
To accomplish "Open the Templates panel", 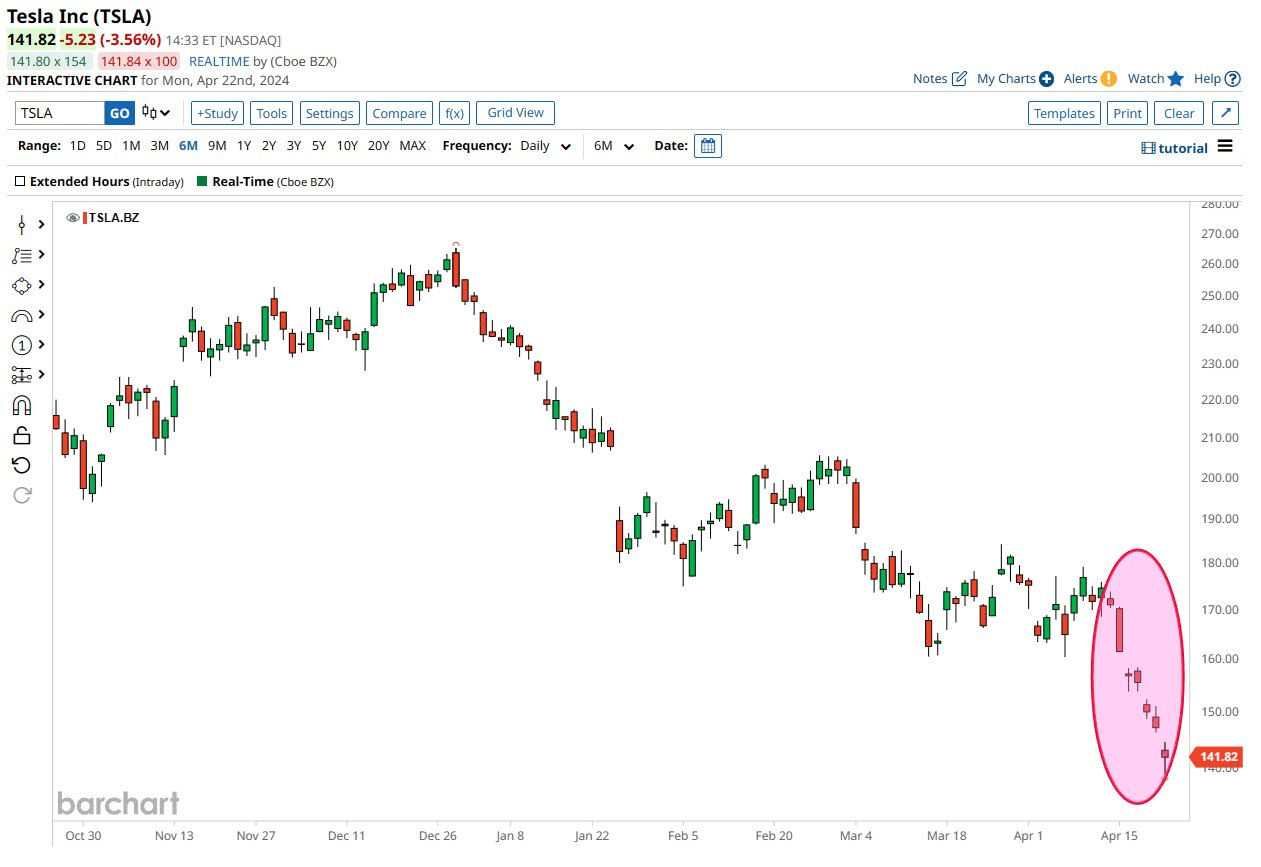I will point(1064,113).
